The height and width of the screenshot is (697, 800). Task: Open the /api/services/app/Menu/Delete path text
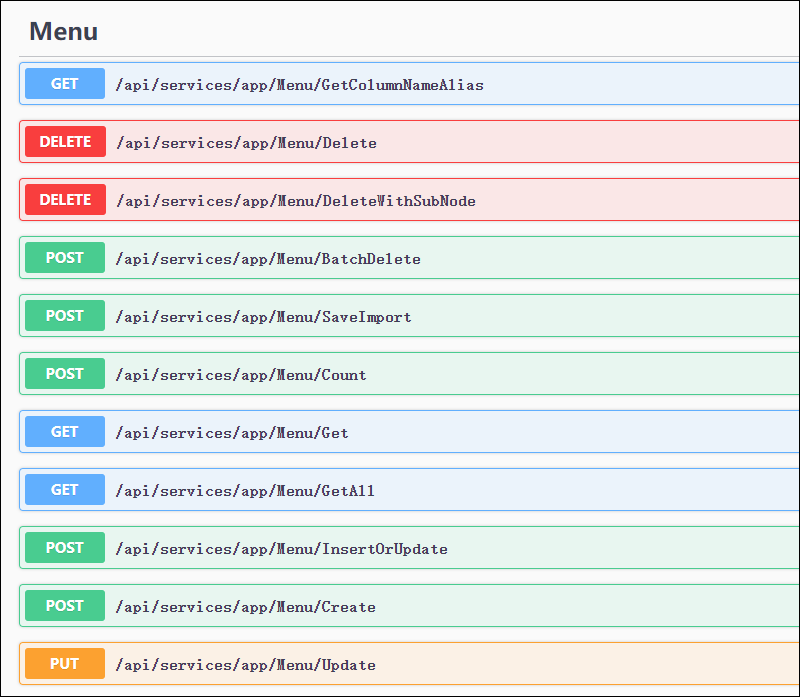(x=246, y=143)
